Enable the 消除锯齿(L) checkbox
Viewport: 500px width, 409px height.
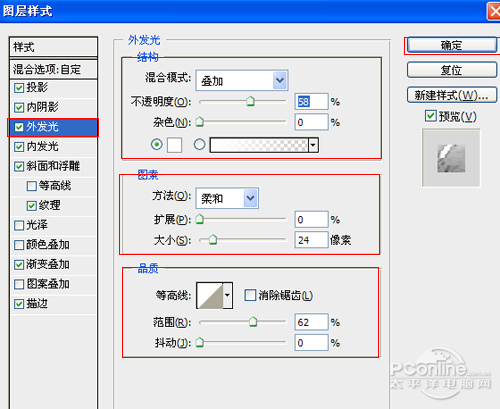coord(250,295)
